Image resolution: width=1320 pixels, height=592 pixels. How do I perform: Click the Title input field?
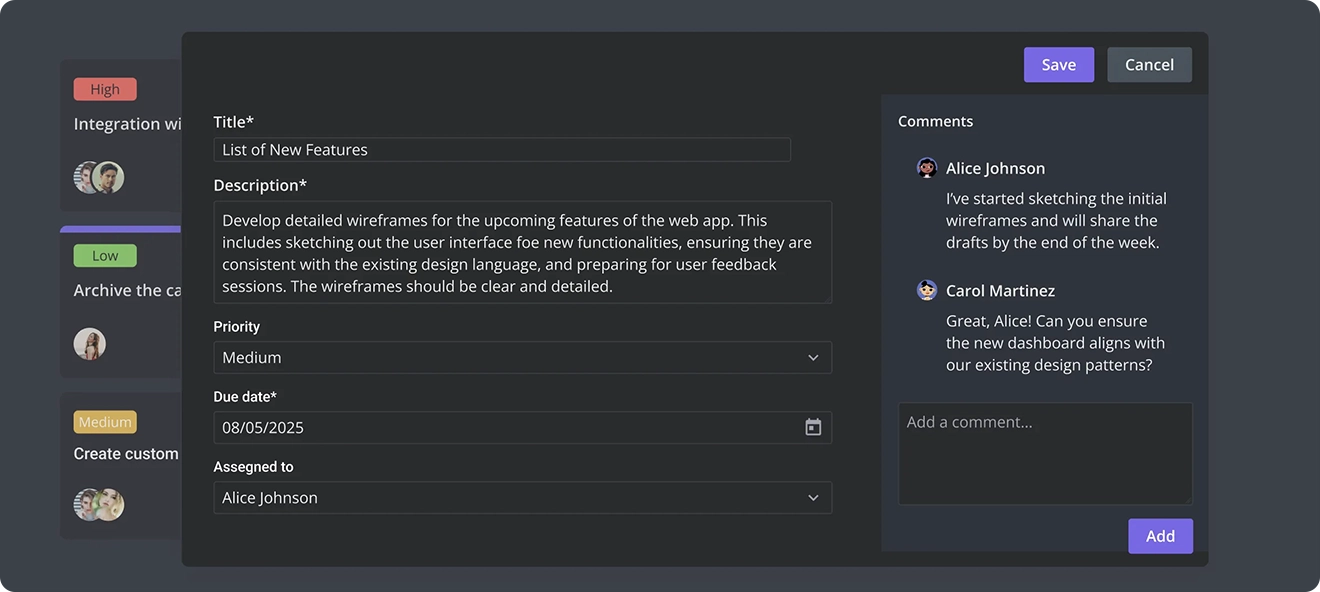tap(500, 148)
